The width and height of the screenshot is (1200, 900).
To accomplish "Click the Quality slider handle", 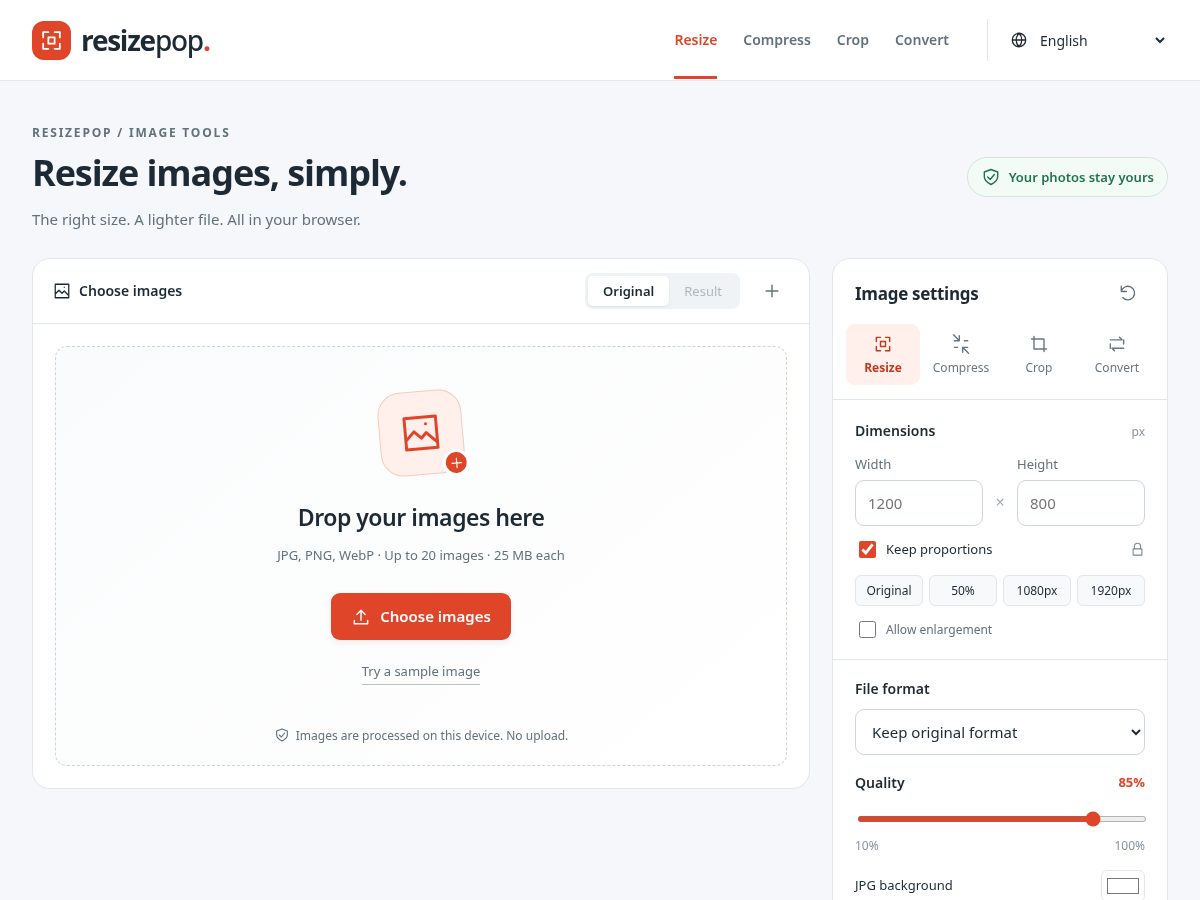I will point(1093,819).
